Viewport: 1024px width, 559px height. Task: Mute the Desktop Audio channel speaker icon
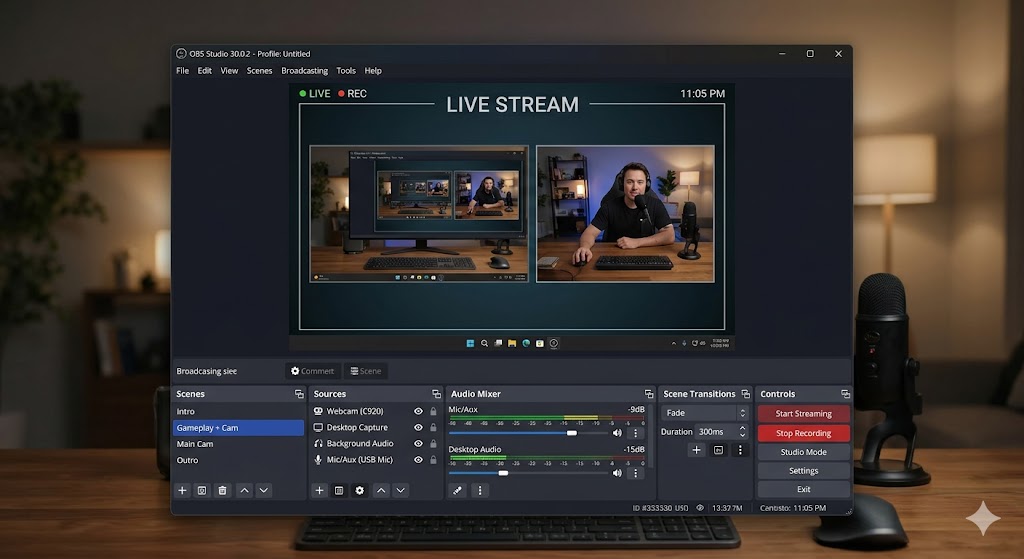point(617,473)
